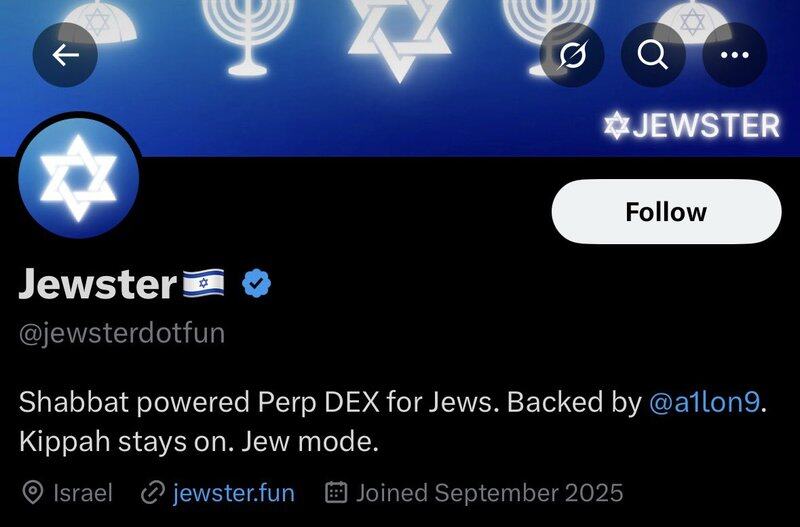Tap the back arrow button
This screenshot has width=800, height=527.
(x=65, y=55)
